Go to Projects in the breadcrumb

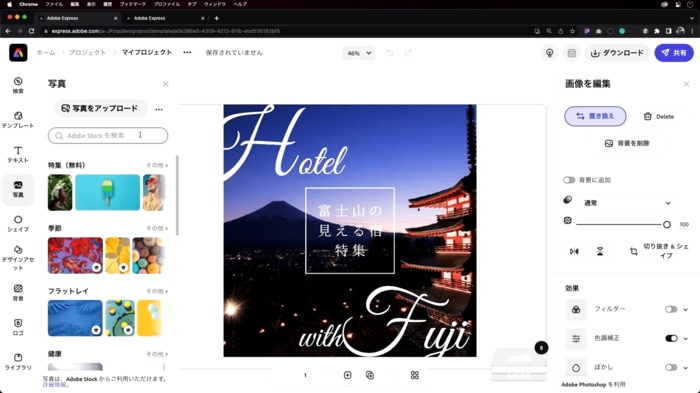tap(88, 53)
